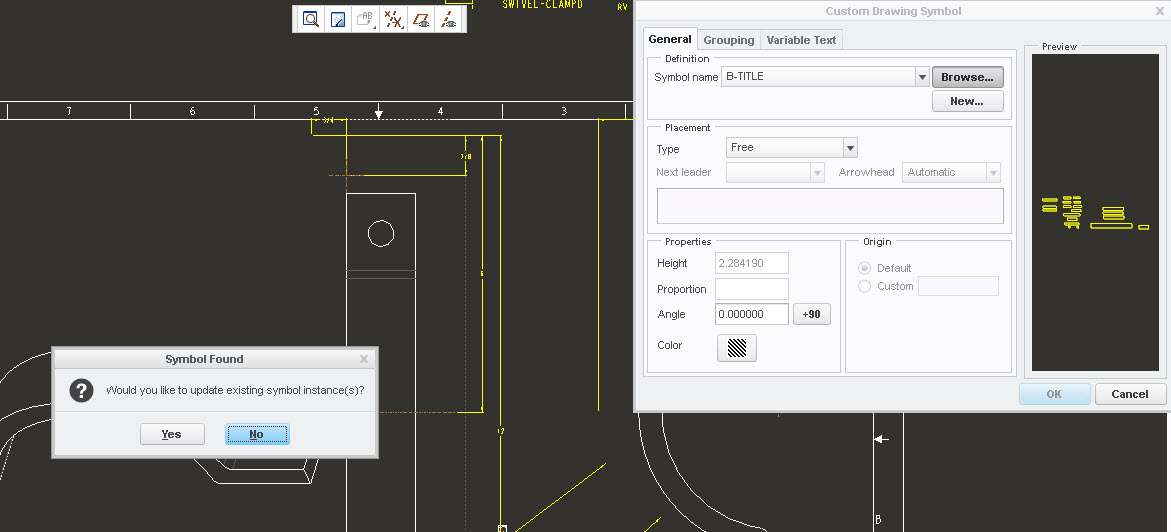Viewport: 1171px width, 532px height.
Task: Open the annotation display AB toolbar icon
Action: (365, 19)
